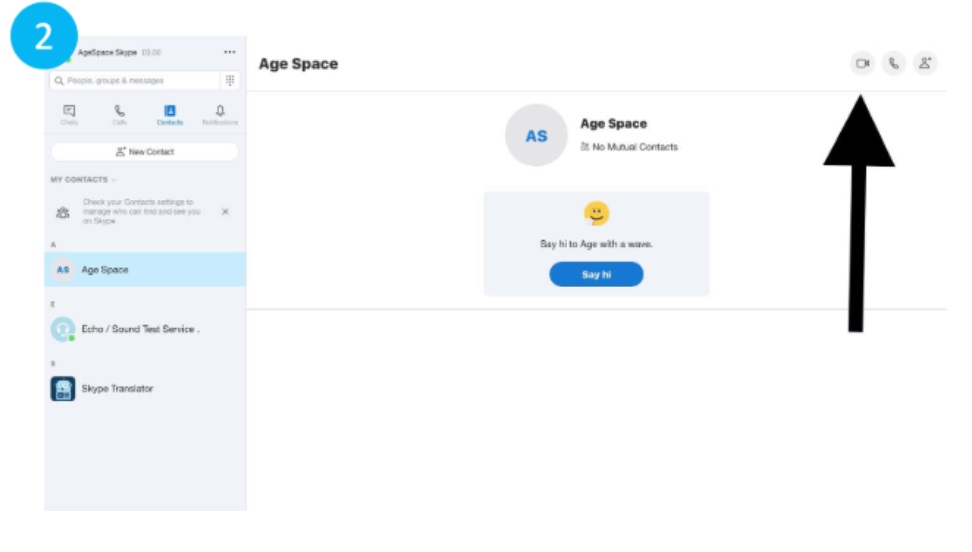This screenshot has height=552, width=972.
Task: Click the add people icon in header
Action: 925,63
